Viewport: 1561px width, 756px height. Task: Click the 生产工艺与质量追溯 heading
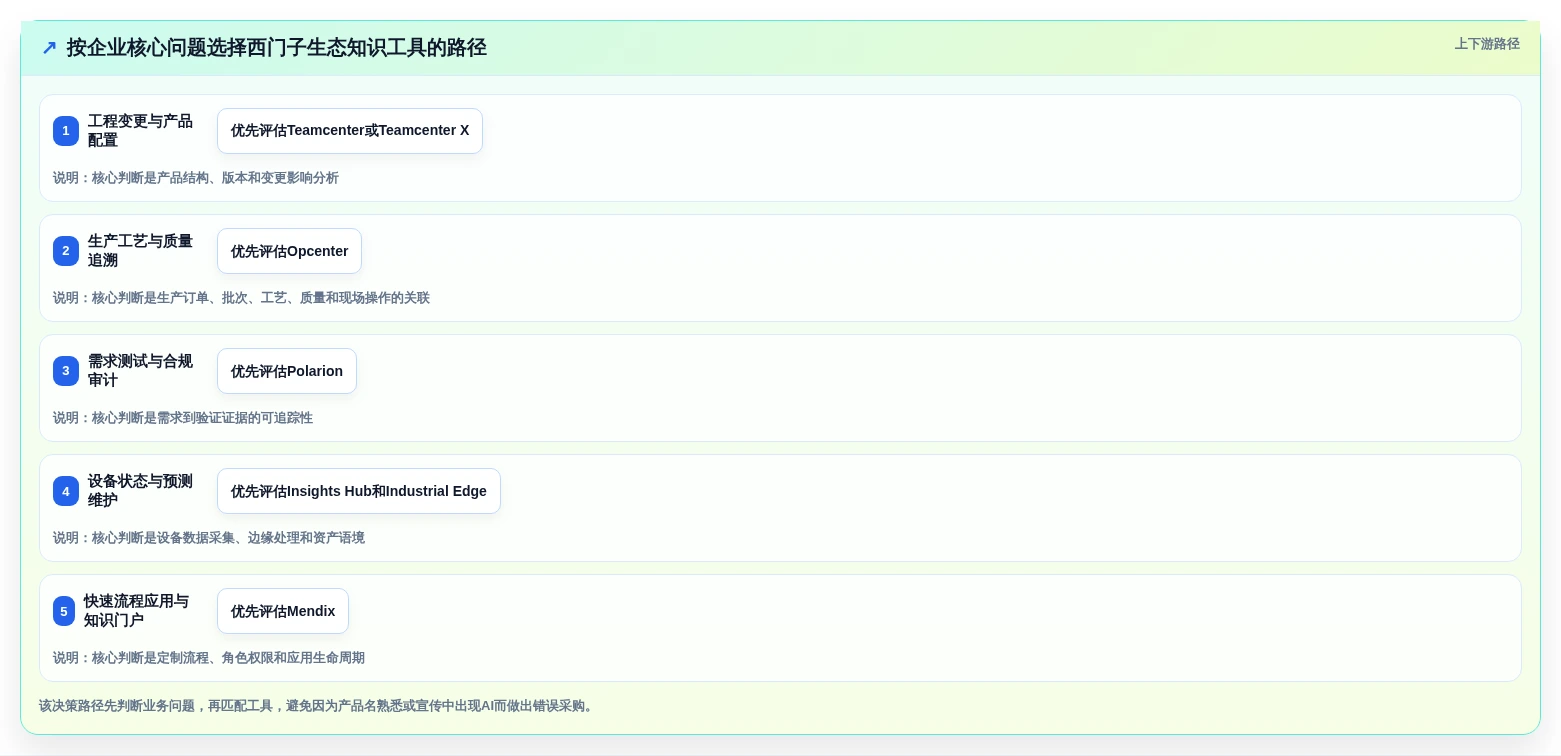[x=141, y=251]
